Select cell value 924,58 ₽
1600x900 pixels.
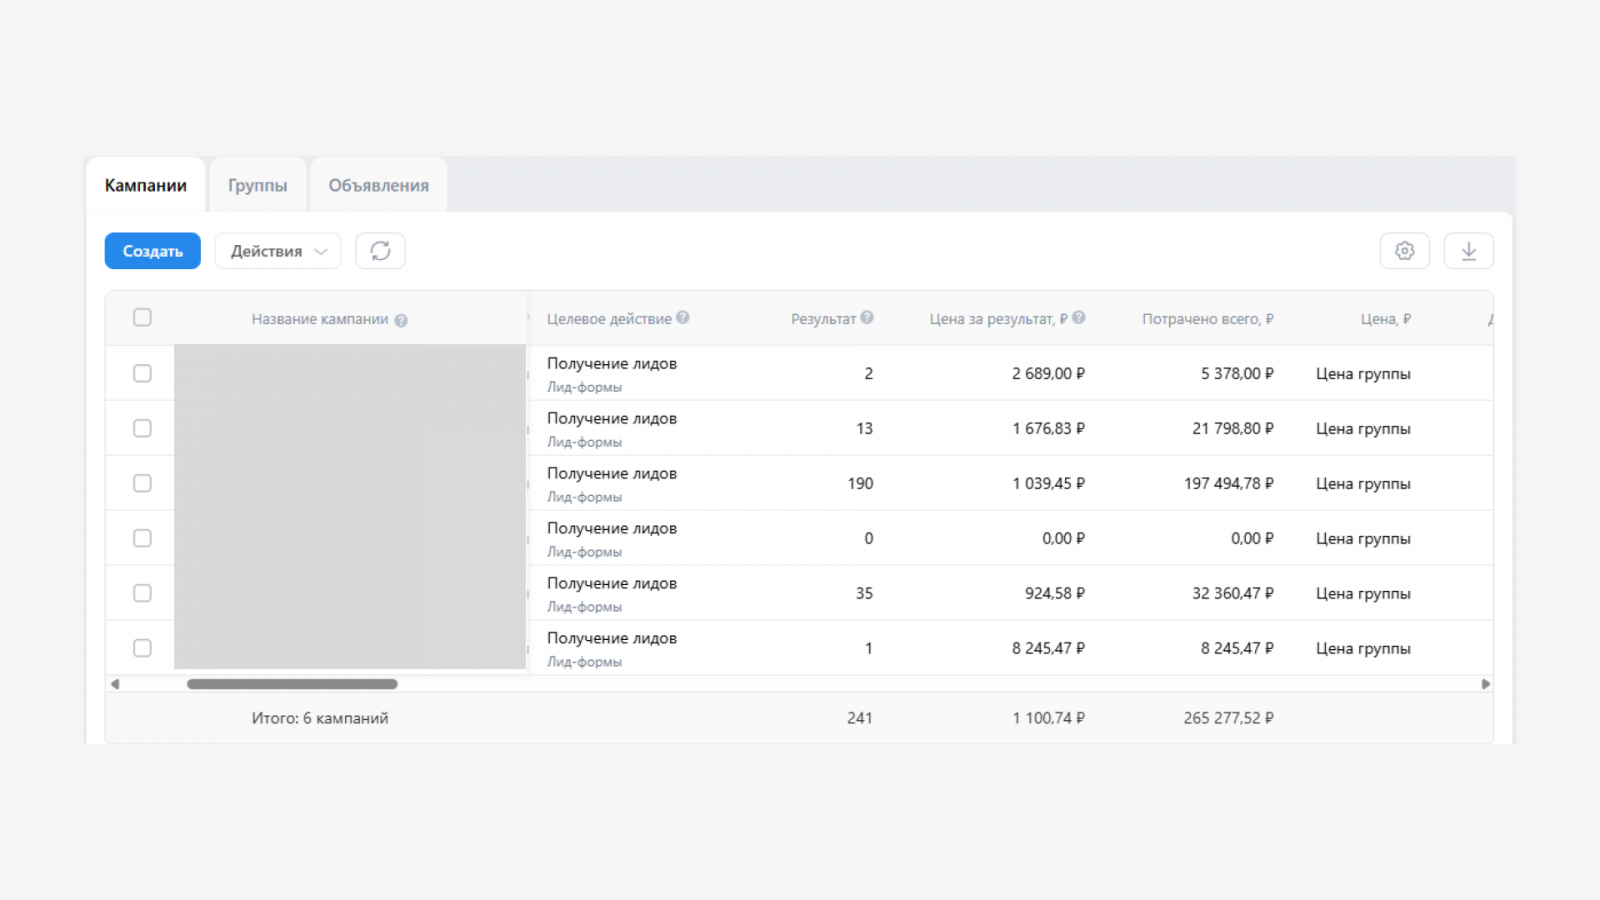(1055, 593)
